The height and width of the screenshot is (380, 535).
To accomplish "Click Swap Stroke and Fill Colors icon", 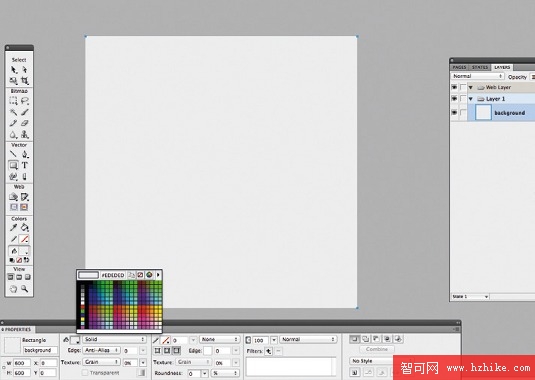I will (26, 260).
